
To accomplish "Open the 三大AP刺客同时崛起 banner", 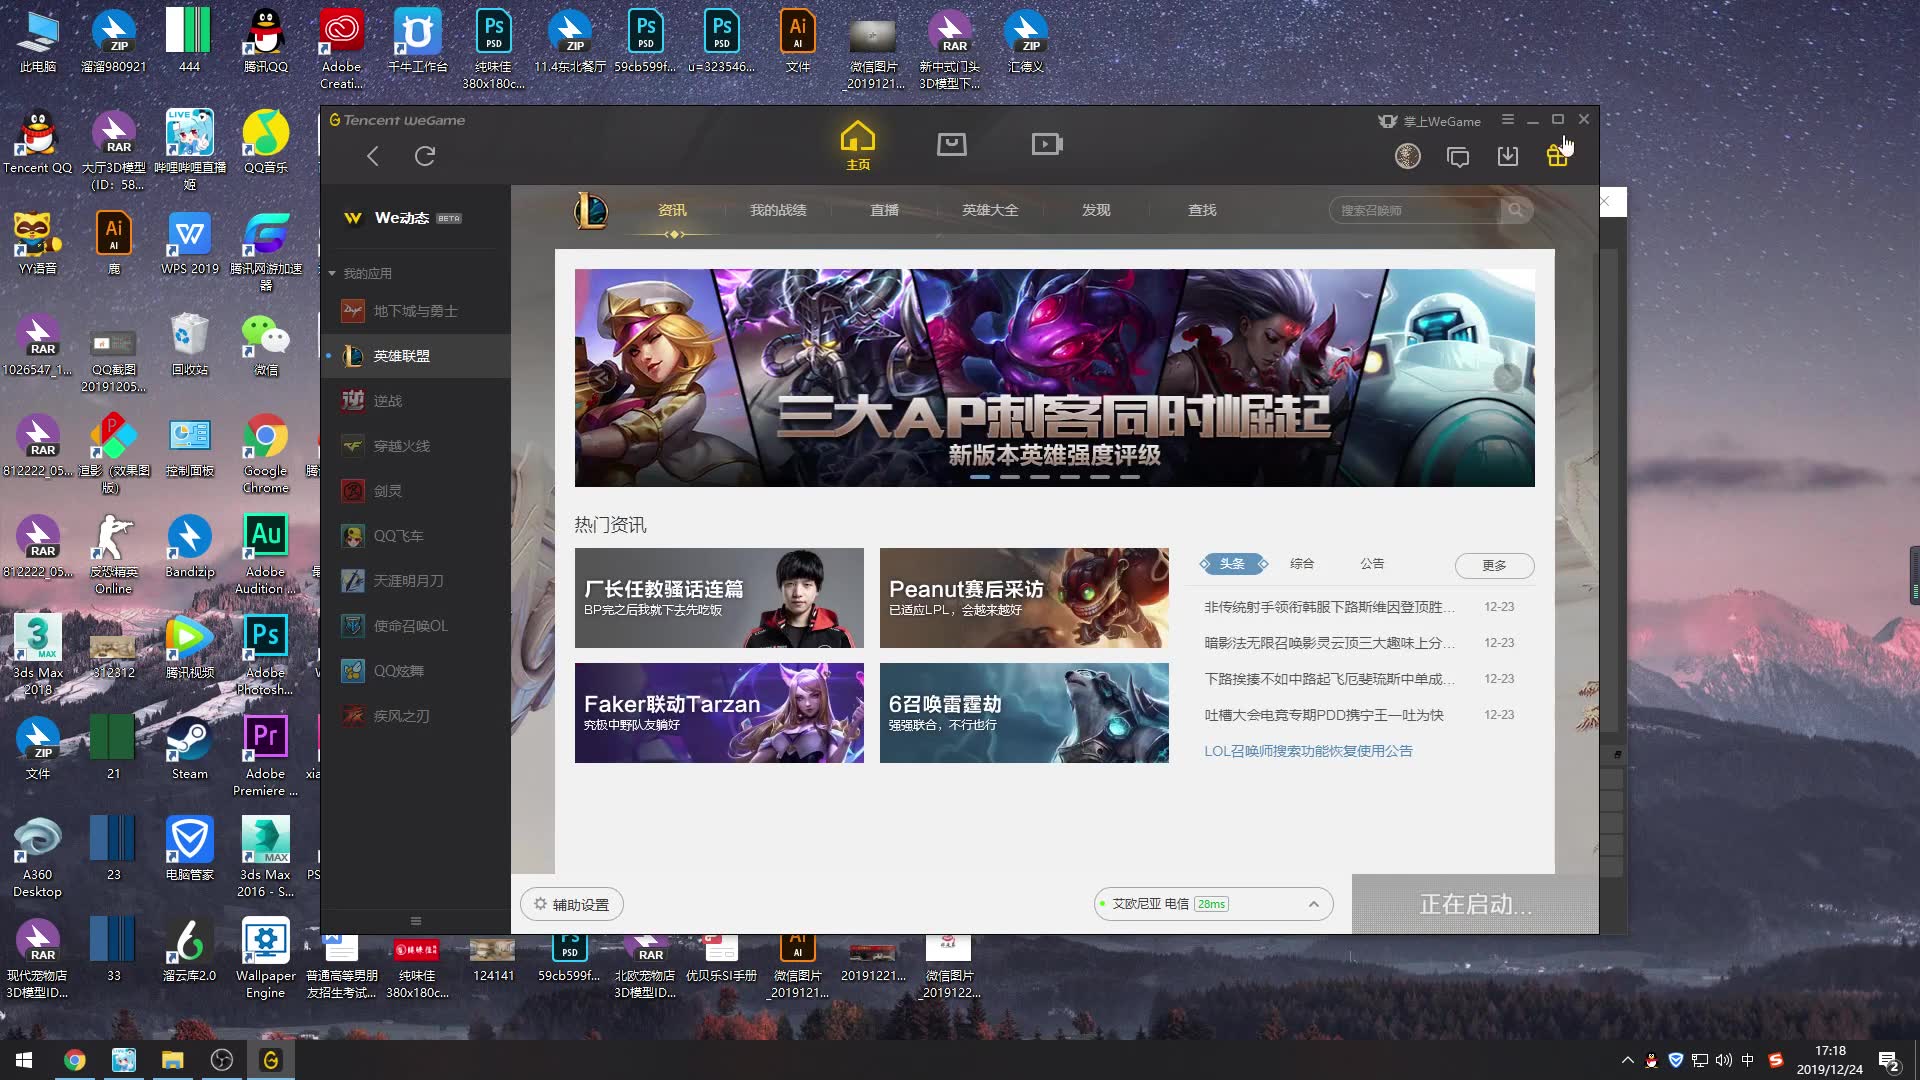I will (x=1054, y=378).
